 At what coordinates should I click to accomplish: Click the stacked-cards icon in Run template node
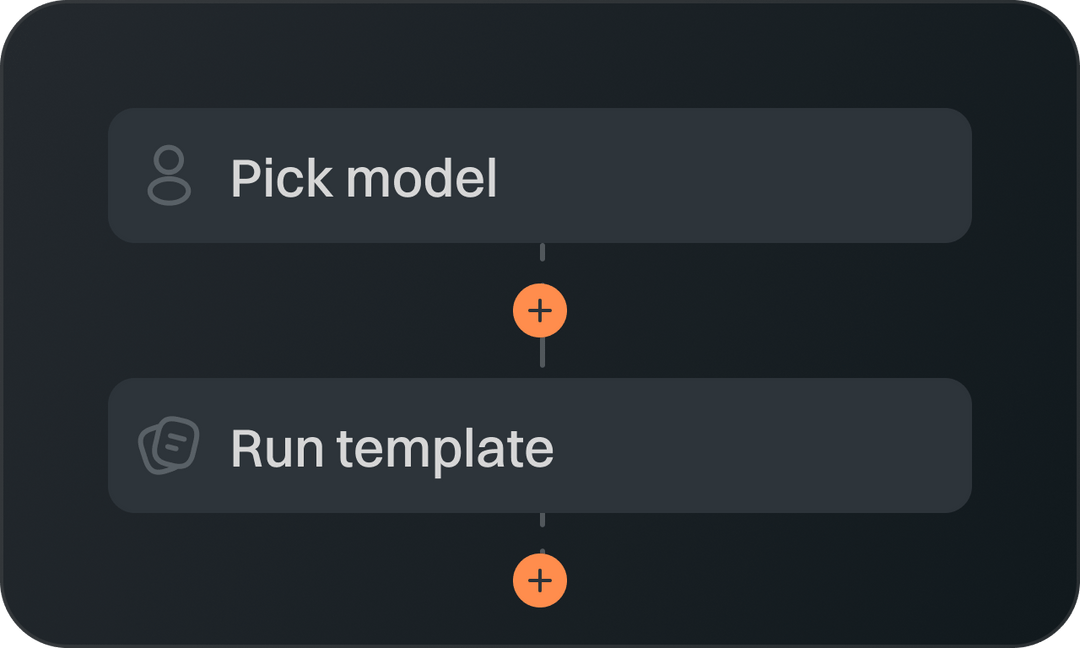(170, 446)
